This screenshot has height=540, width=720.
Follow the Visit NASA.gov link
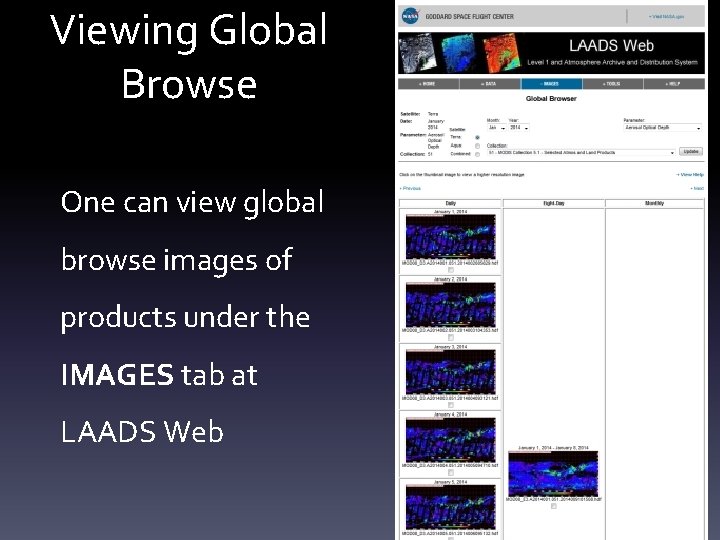[666, 17]
